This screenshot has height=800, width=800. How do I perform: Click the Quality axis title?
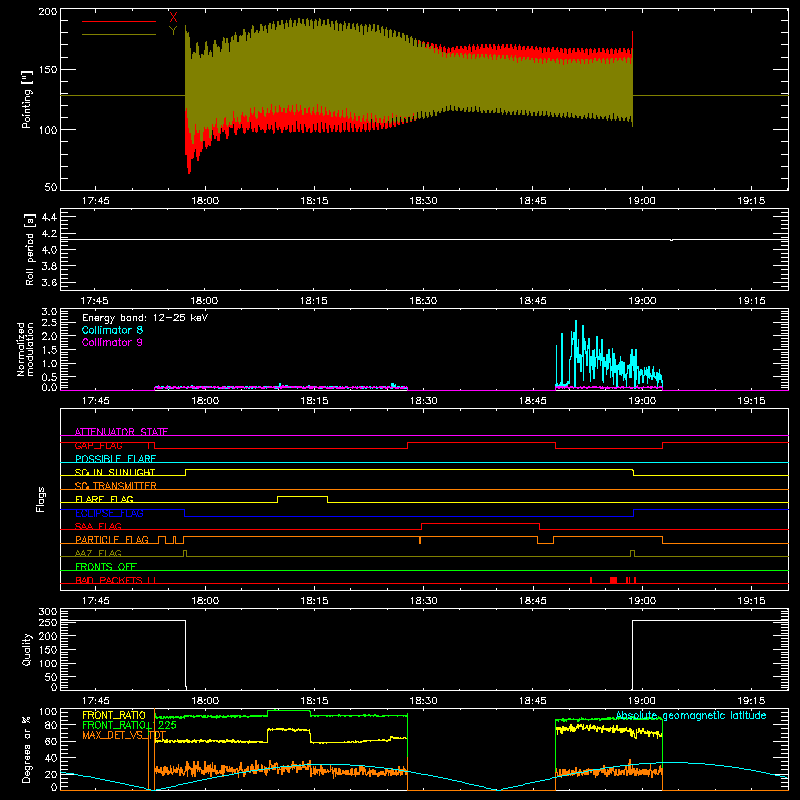(x=27, y=649)
